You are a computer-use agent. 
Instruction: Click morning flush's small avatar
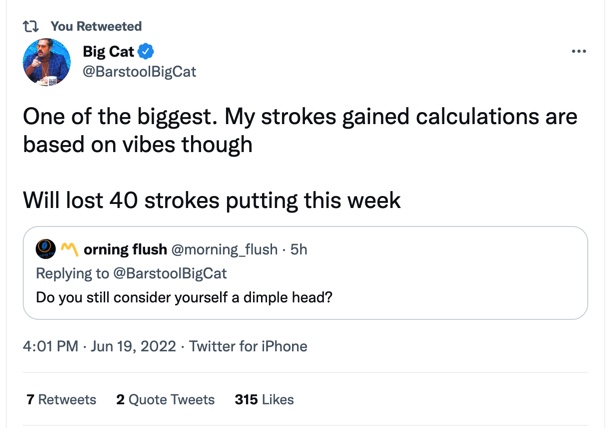(x=45, y=249)
